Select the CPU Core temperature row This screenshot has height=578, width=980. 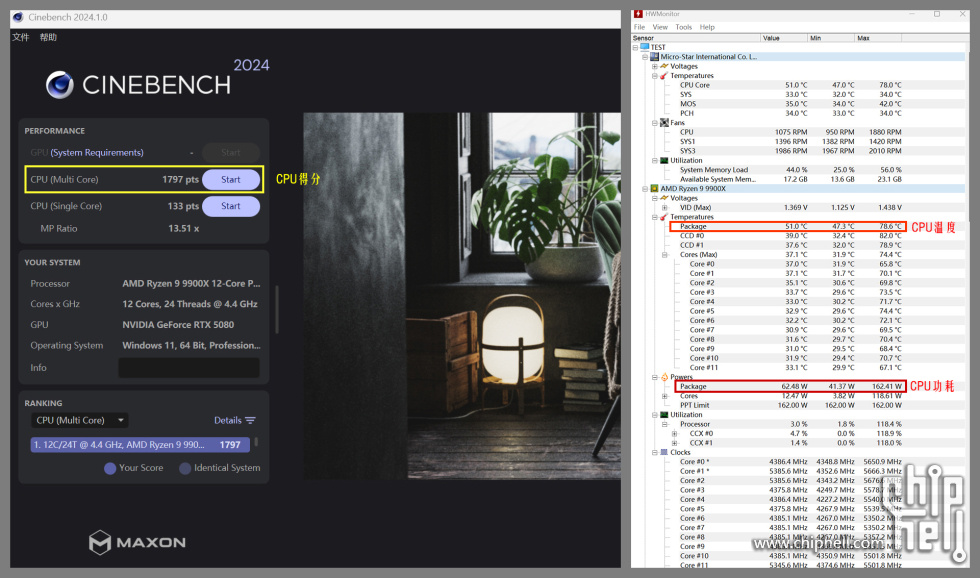point(791,85)
